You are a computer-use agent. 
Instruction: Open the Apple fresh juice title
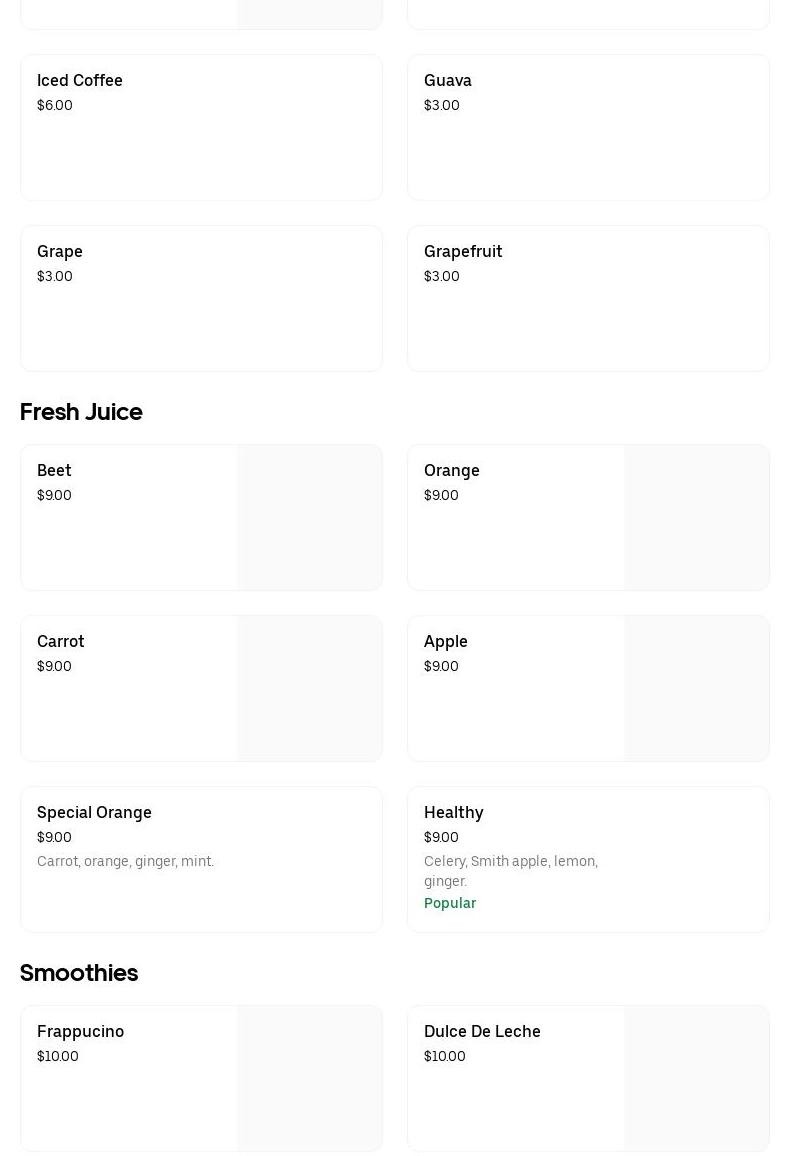(x=446, y=642)
